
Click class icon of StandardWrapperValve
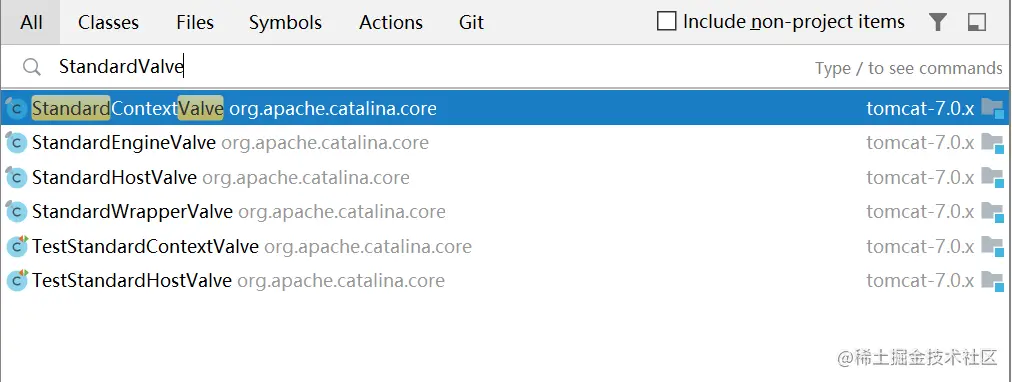pyautogui.click(x=16, y=212)
